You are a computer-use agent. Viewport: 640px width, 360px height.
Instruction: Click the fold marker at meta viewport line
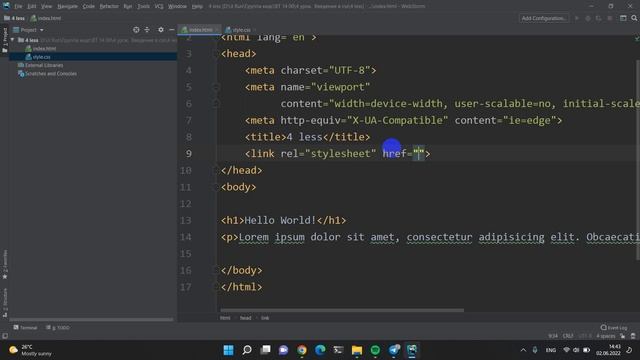pos(216,87)
